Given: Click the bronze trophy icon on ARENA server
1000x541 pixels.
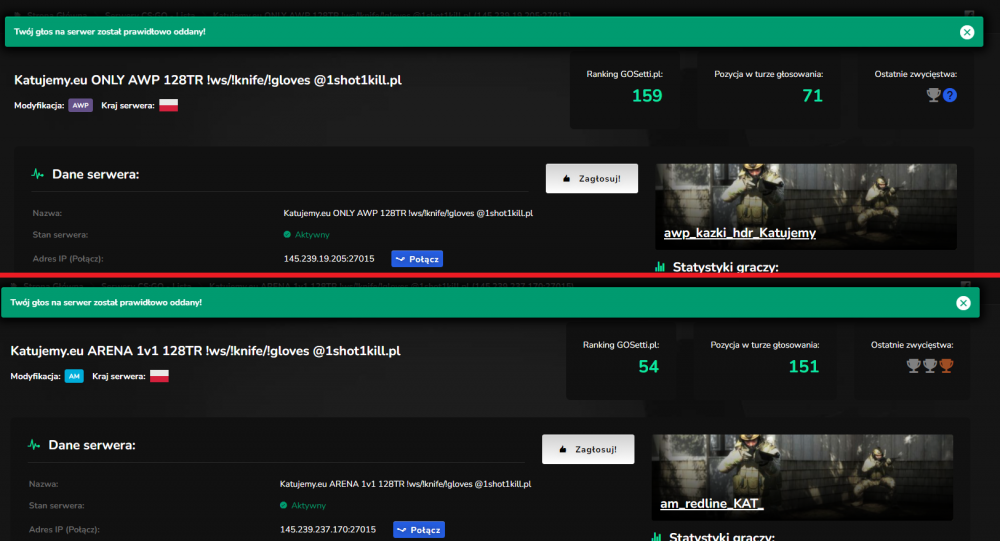Looking at the screenshot, I should coord(946,366).
